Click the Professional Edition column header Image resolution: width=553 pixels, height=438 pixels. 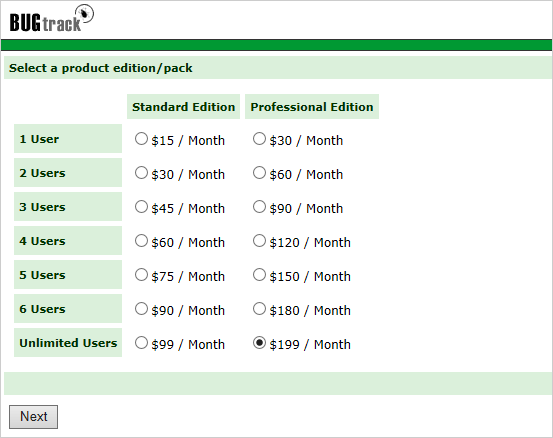[x=312, y=107]
